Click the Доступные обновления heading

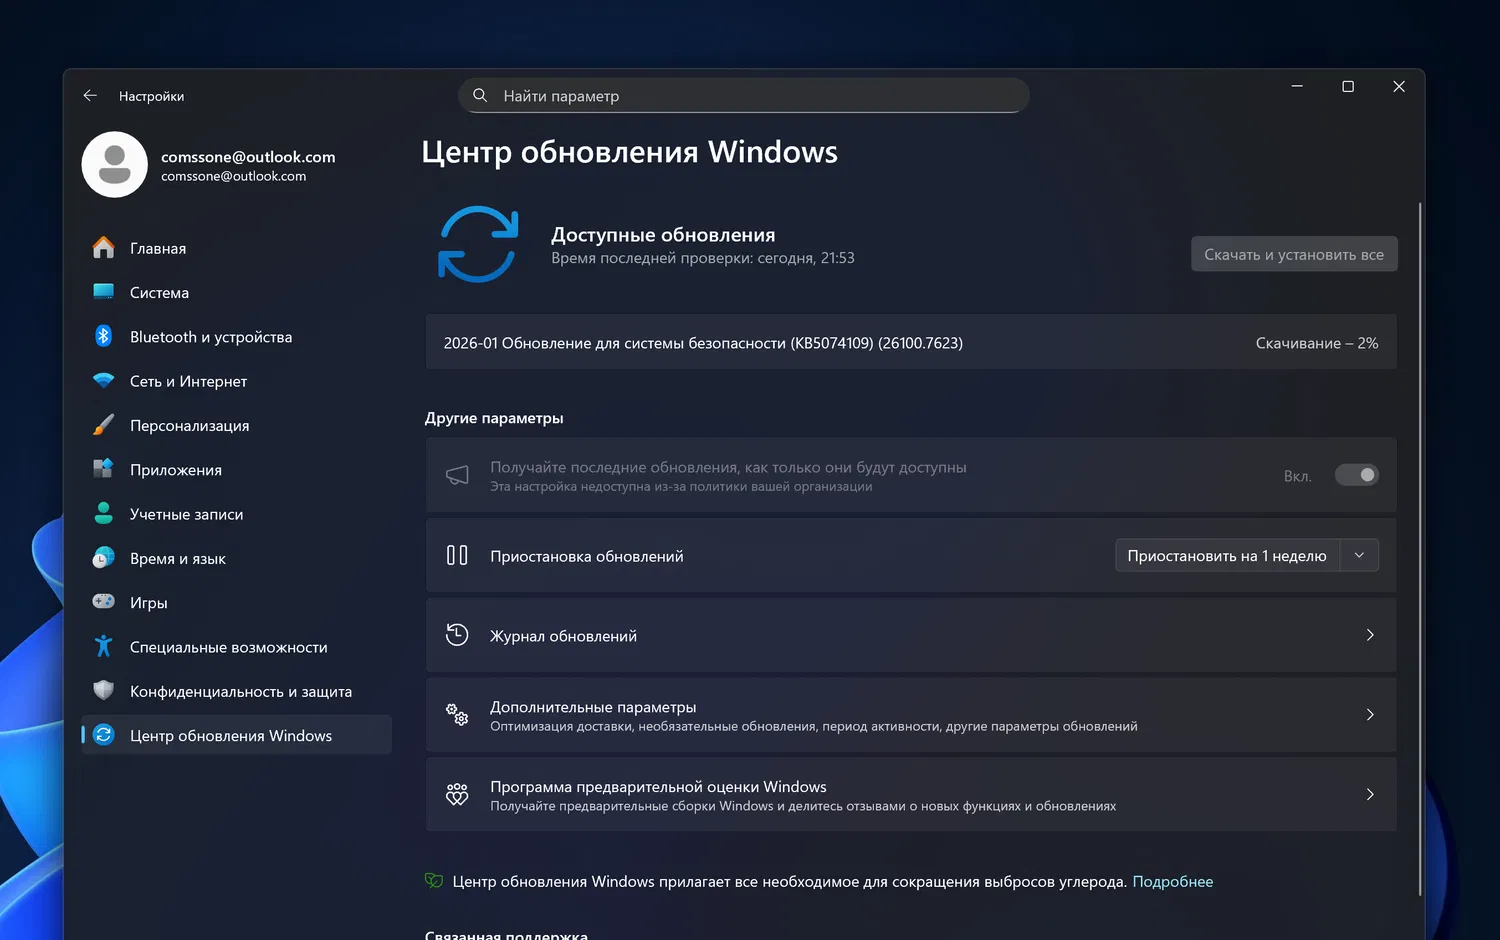[x=663, y=234]
